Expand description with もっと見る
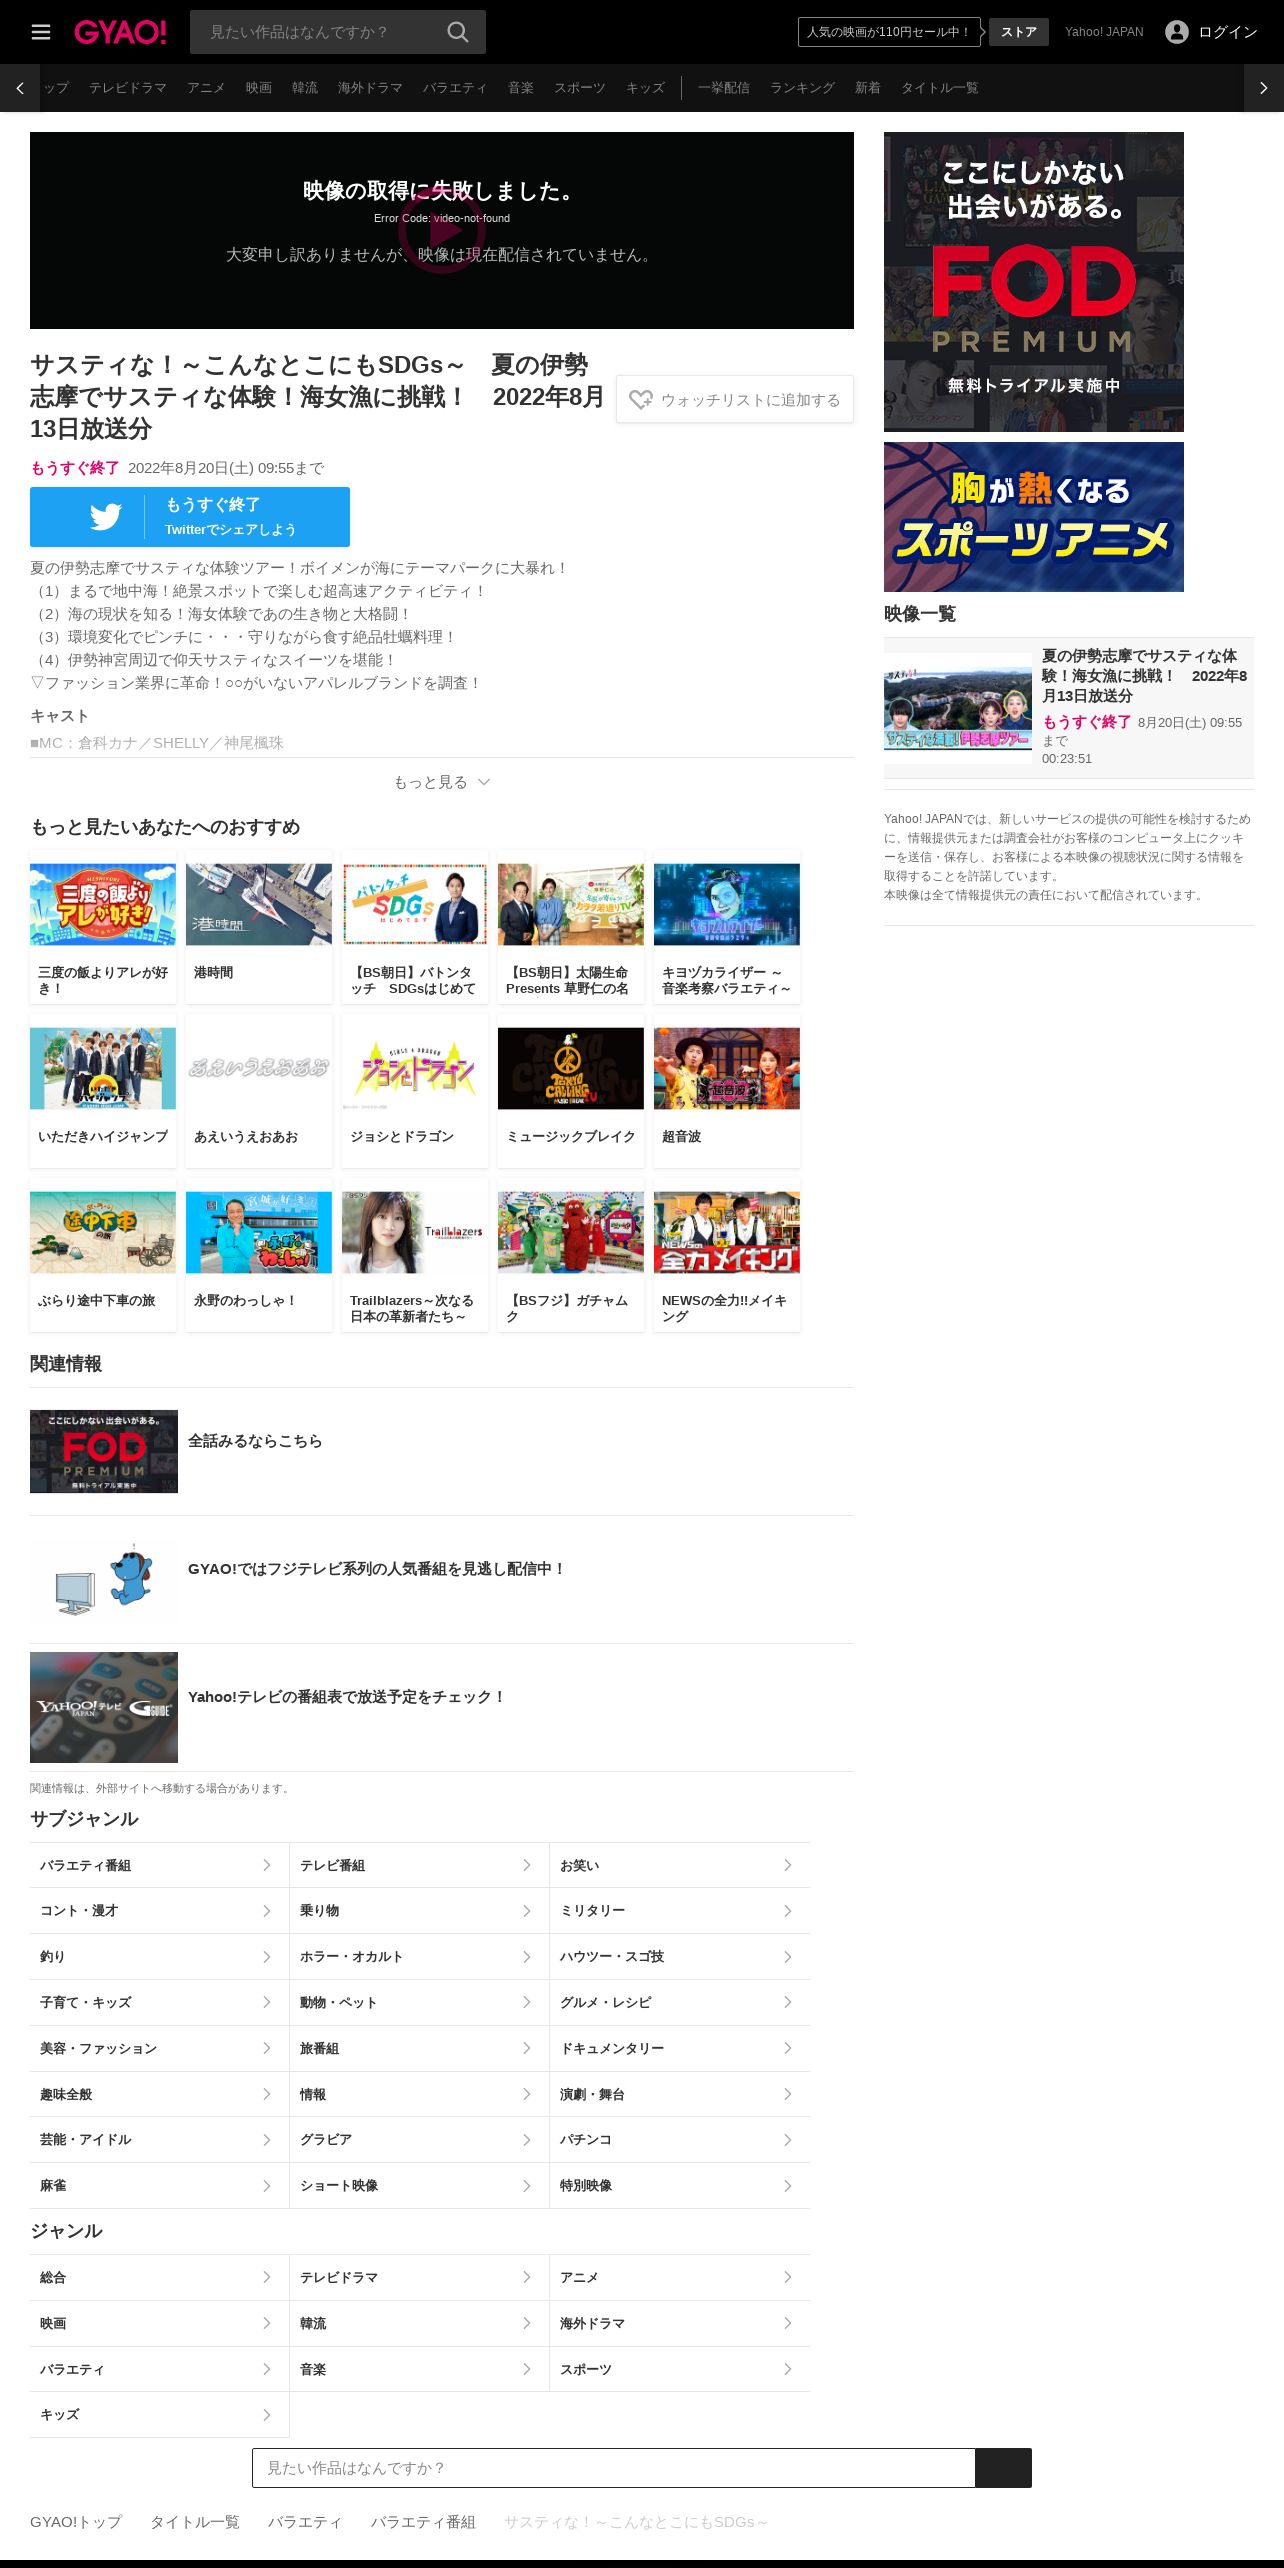Screen dimensions: 1284x2568 pos(441,782)
